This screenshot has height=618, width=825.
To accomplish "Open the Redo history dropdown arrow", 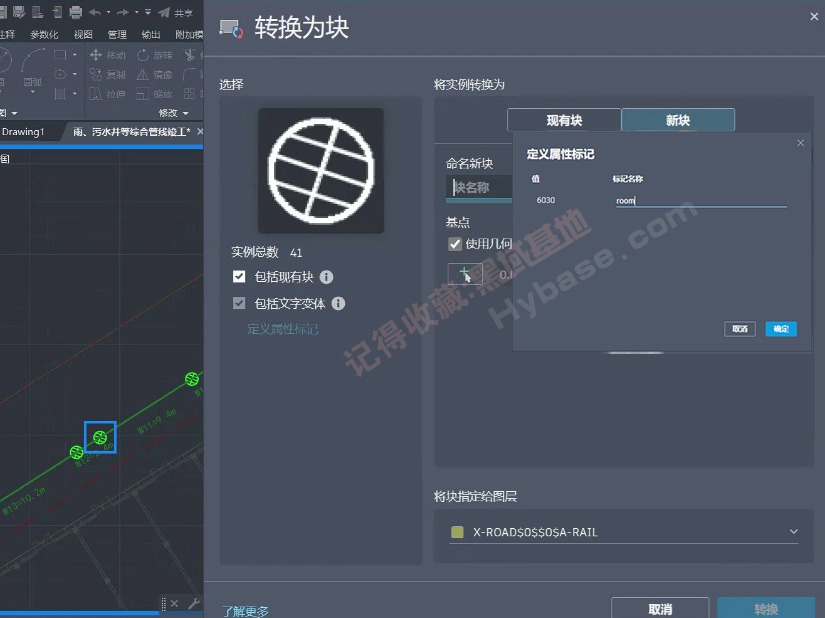I will click(137, 12).
